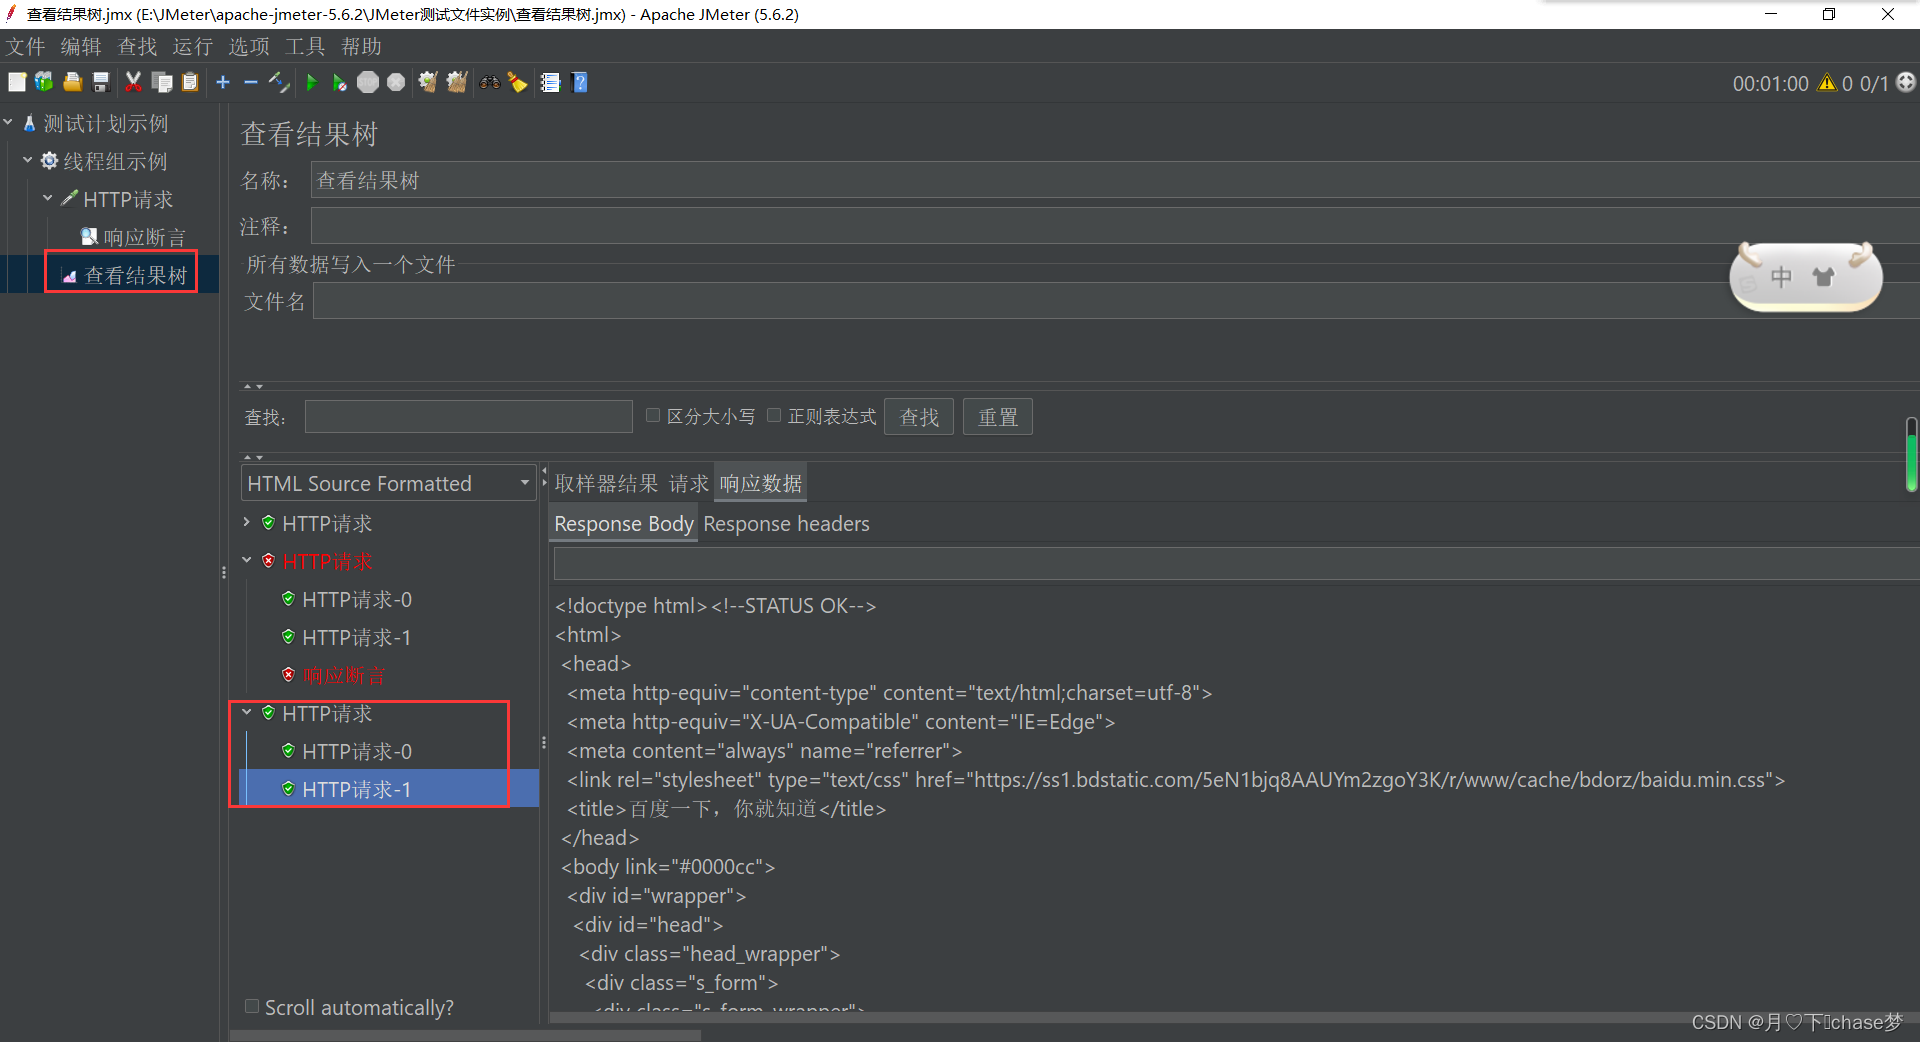Select the Response Body tab
The width and height of the screenshot is (1920, 1042).
(623, 524)
